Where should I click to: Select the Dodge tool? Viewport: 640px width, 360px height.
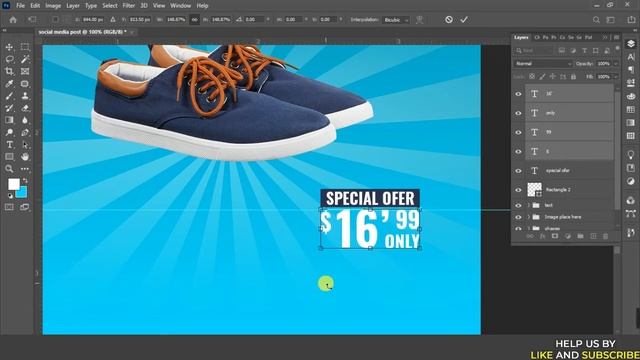[9, 132]
